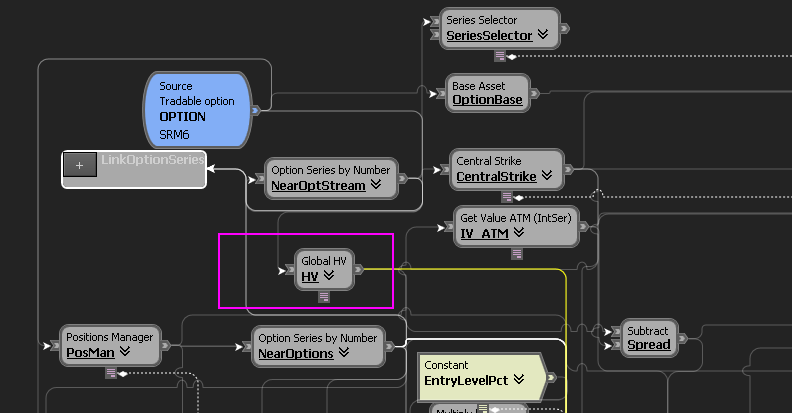Select the 'LinkOptionSeries' group title
Screen dimensions: 792x413
point(153,160)
